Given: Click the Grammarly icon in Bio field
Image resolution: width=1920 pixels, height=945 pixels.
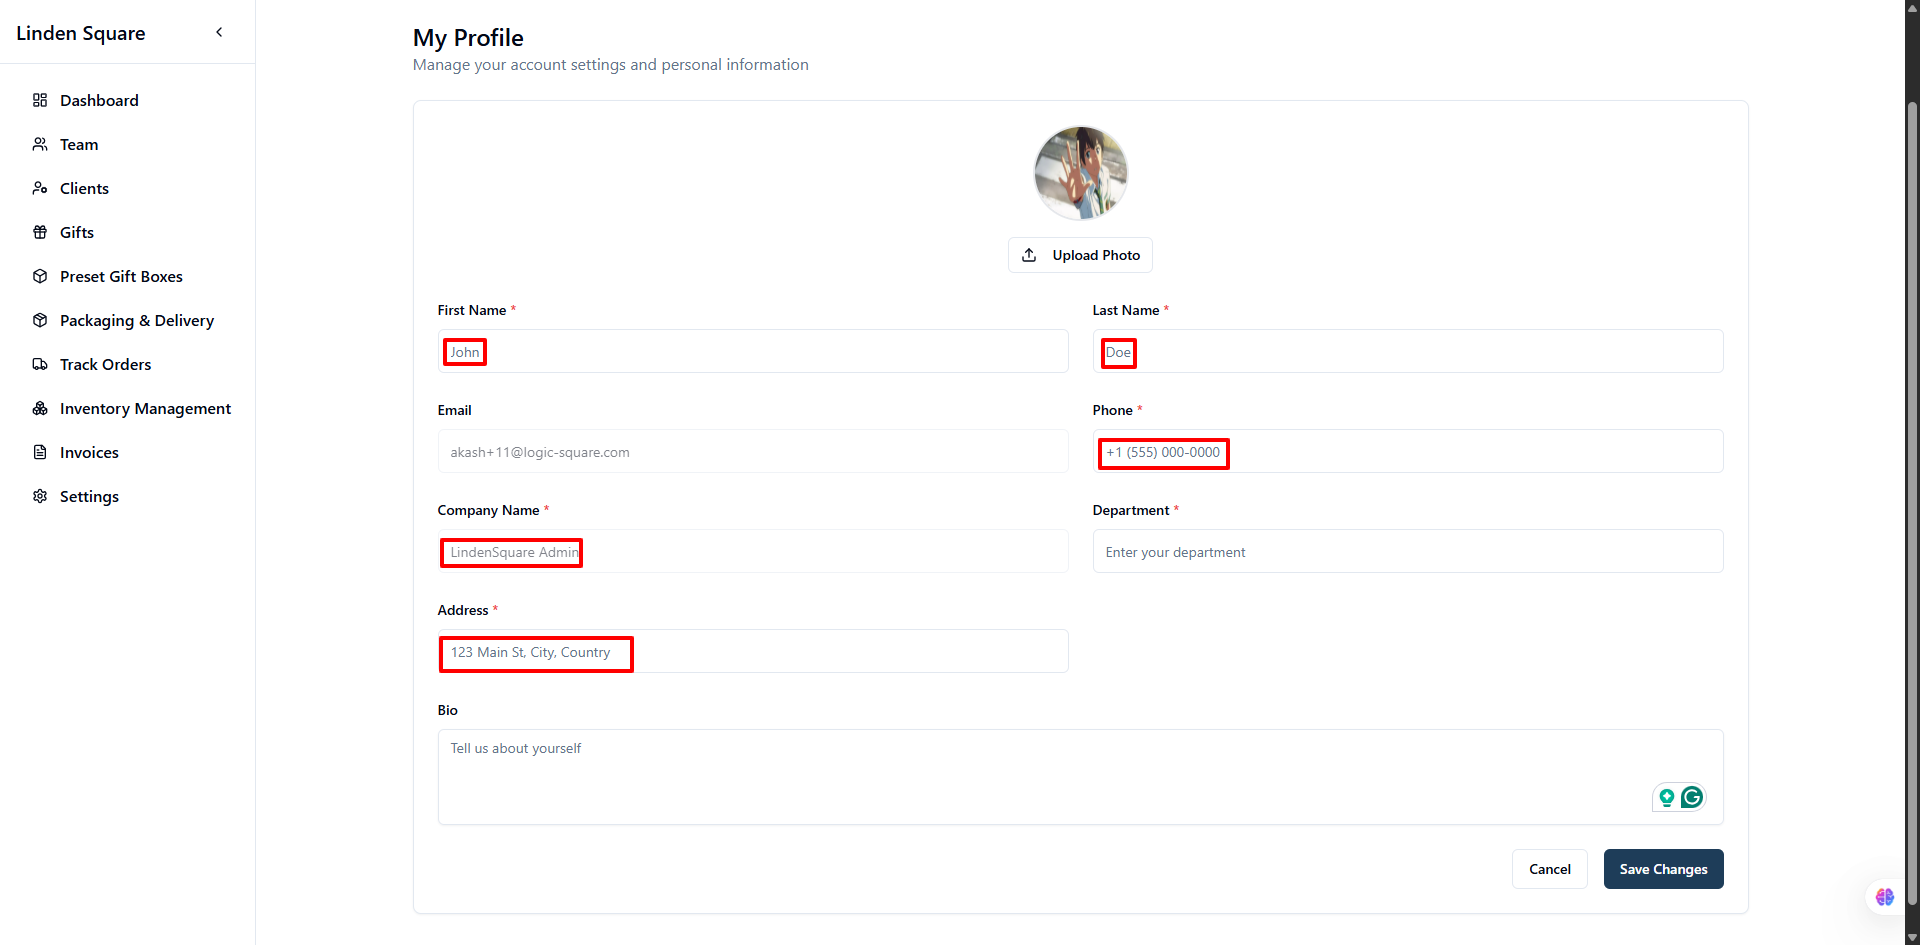Looking at the screenshot, I should pyautogui.click(x=1692, y=797).
